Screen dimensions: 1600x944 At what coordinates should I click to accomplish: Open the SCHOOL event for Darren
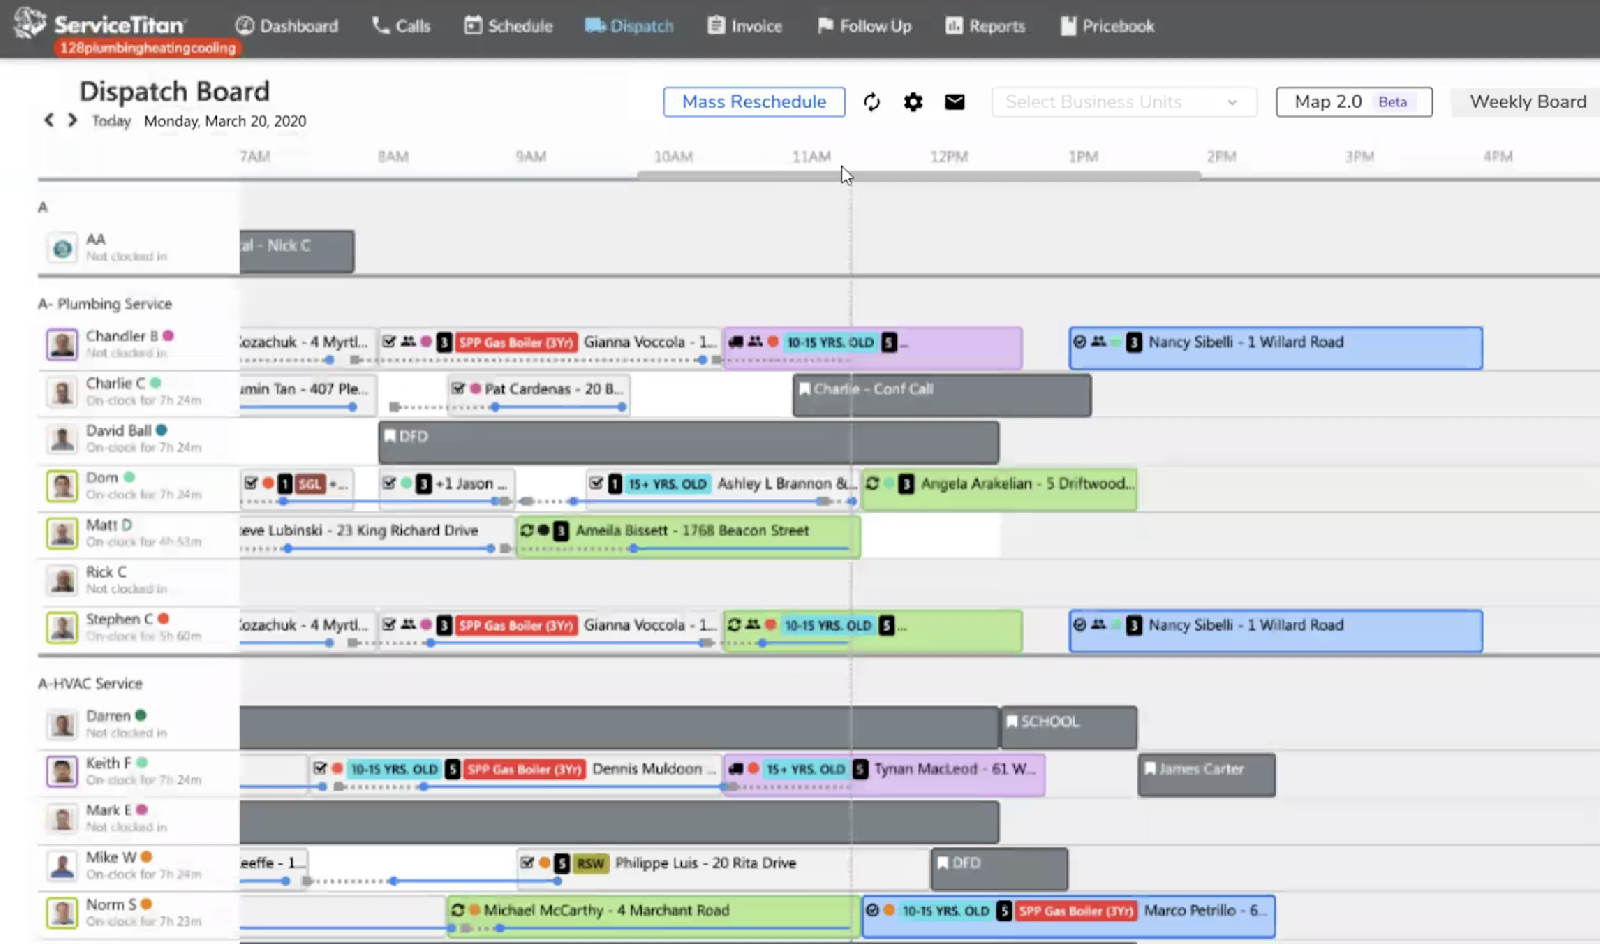(x=1069, y=727)
